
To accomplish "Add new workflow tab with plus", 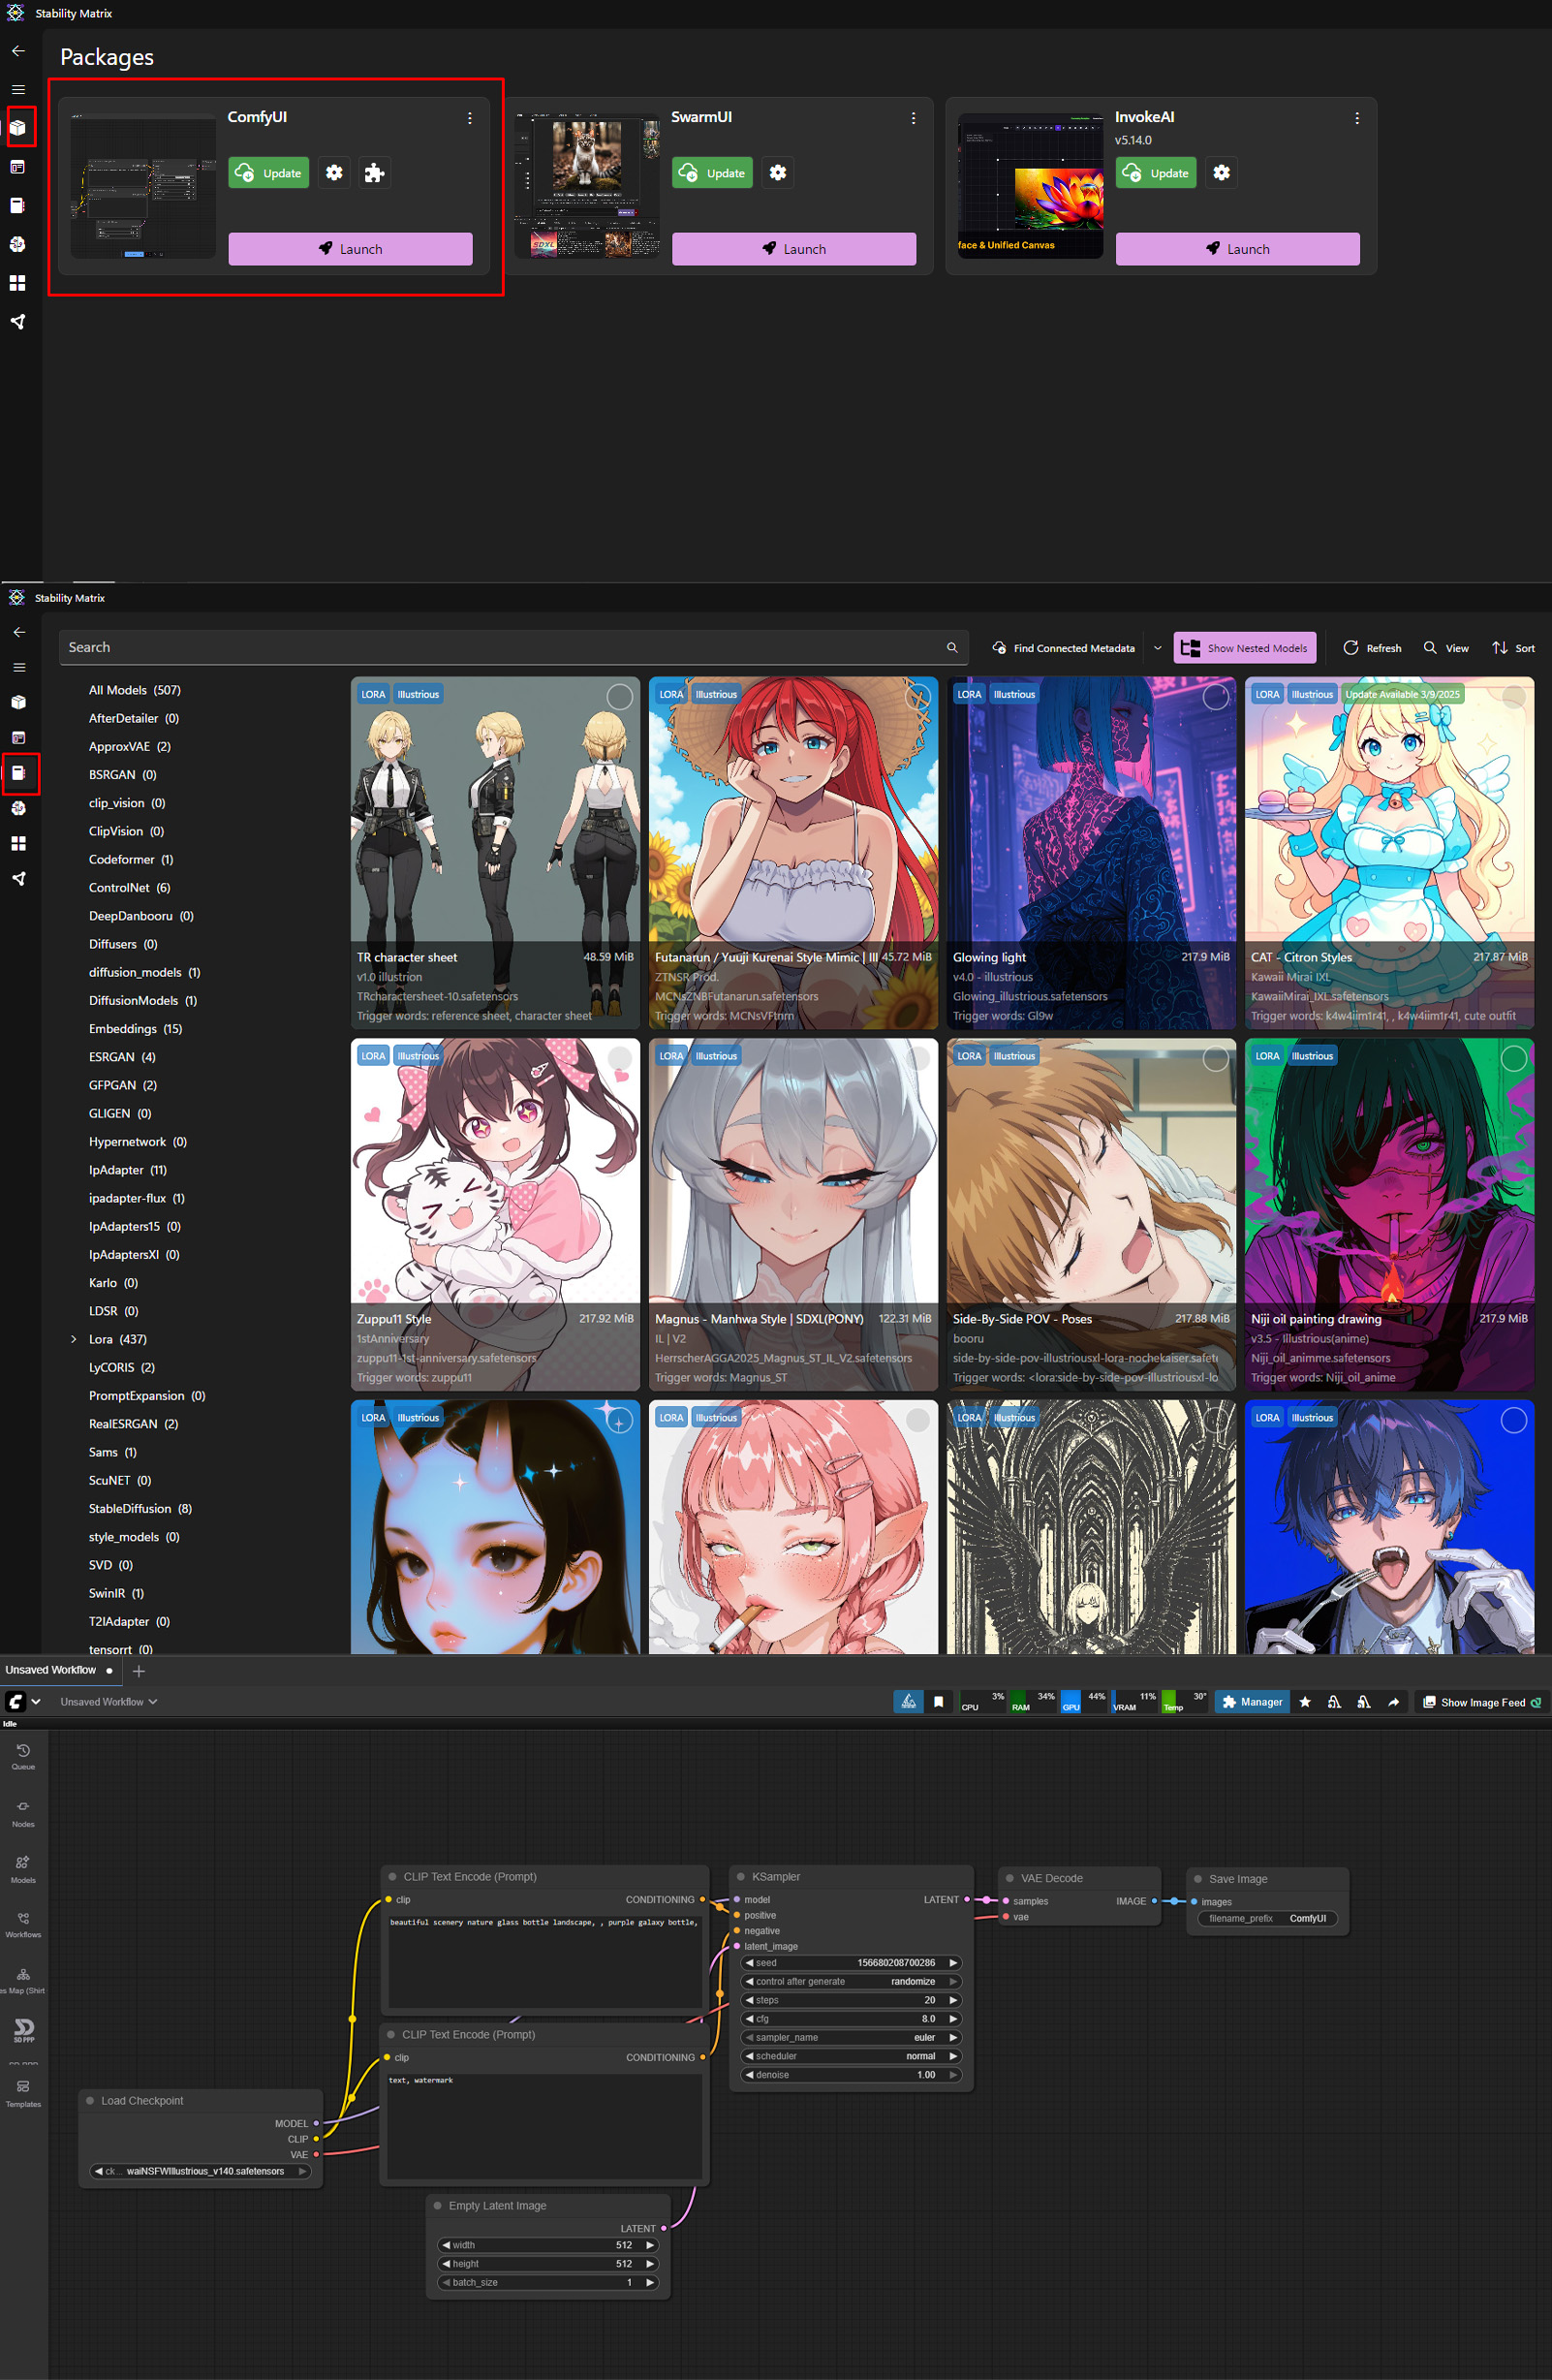I will (x=139, y=1671).
